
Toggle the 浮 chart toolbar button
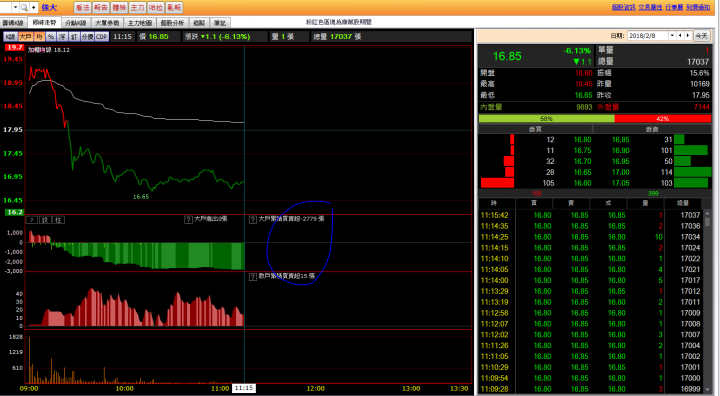tap(62, 37)
